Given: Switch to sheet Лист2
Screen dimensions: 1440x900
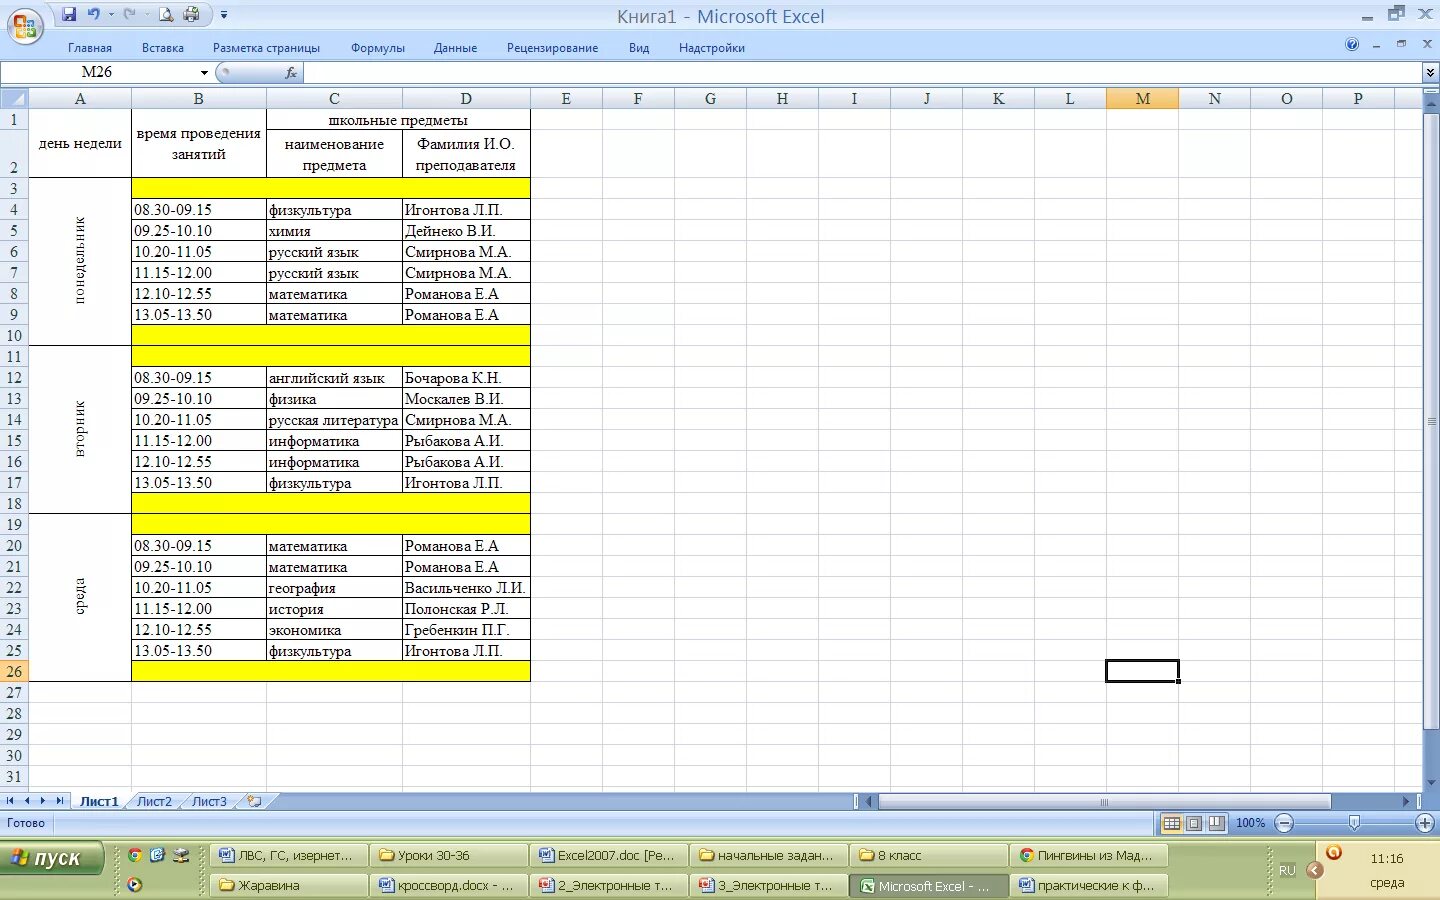Looking at the screenshot, I should [154, 801].
